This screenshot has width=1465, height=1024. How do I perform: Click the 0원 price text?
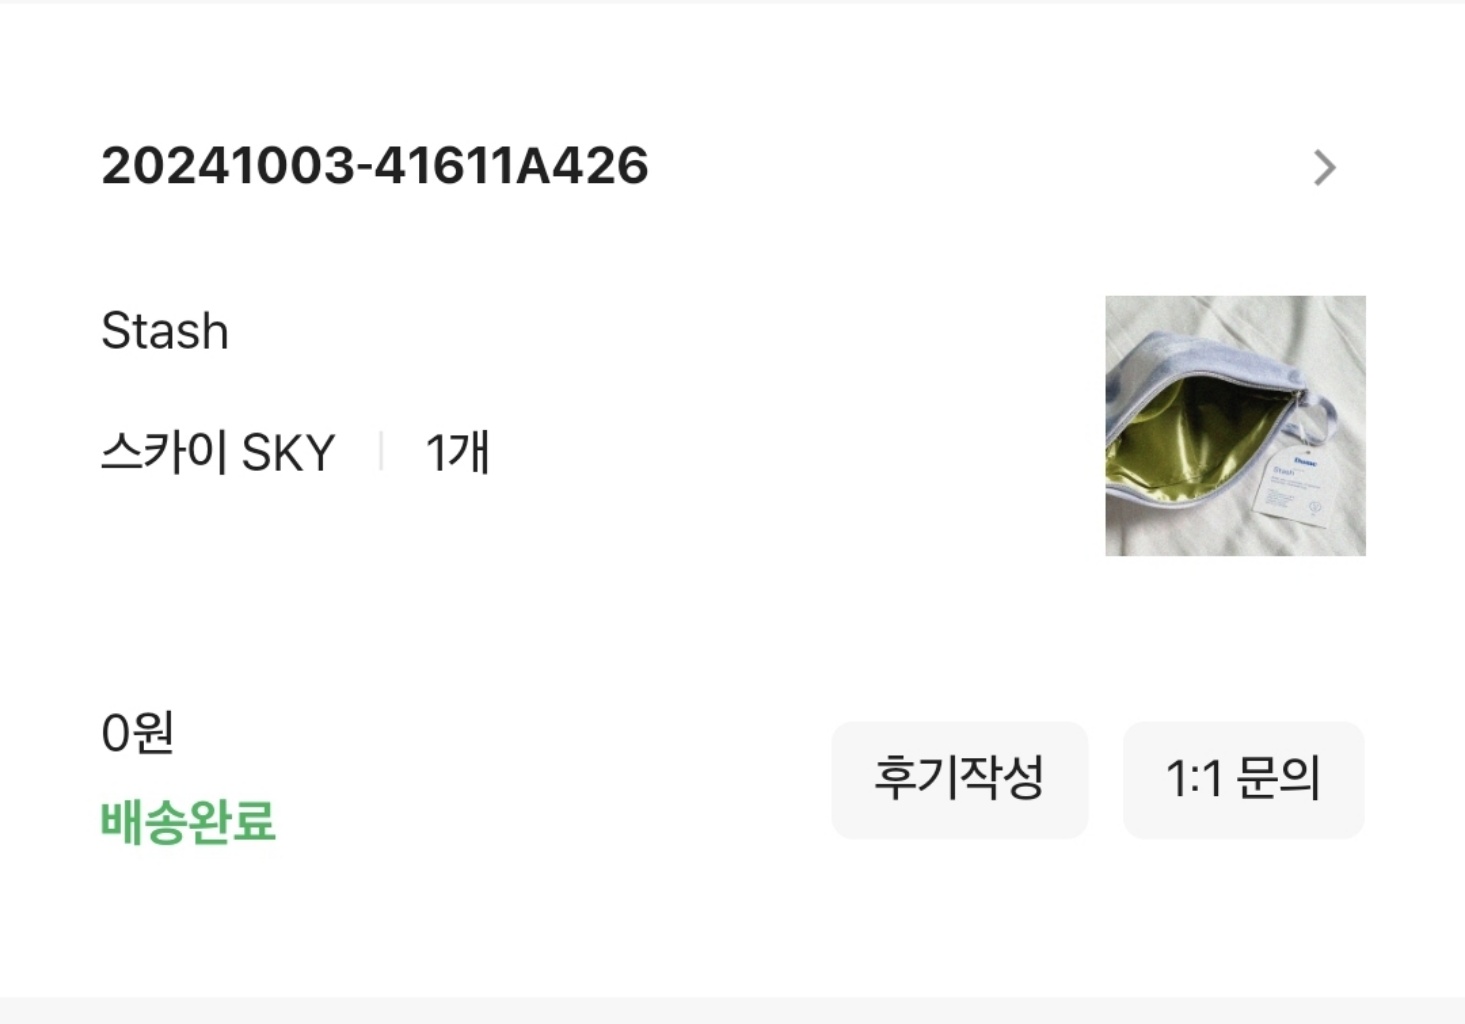tap(138, 733)
